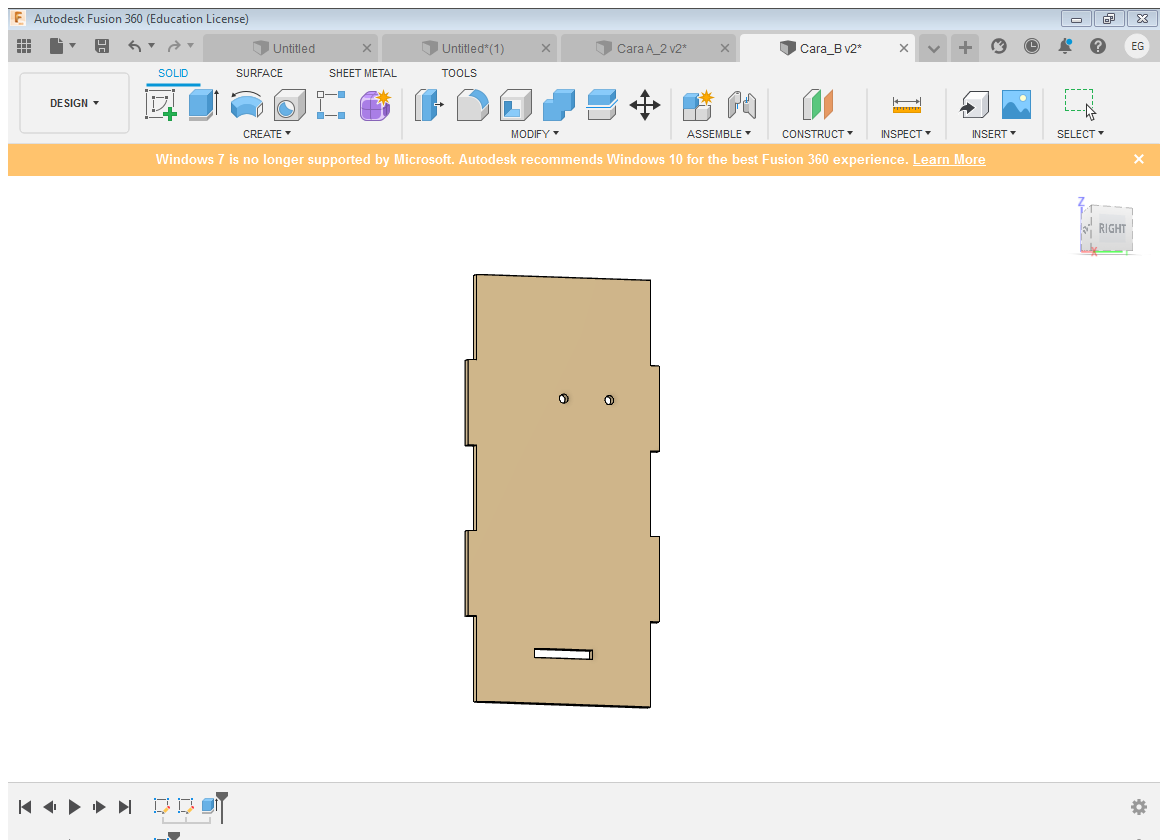Viewport: 1168px width, 840px height.
Task: Redo the last undone action
Action: pos(174,47)
